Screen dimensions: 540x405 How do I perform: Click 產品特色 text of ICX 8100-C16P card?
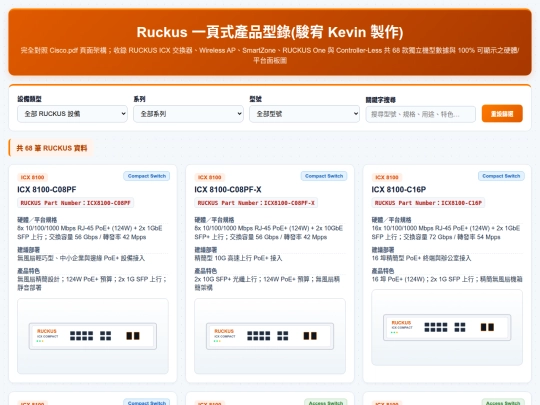(447, 279)
